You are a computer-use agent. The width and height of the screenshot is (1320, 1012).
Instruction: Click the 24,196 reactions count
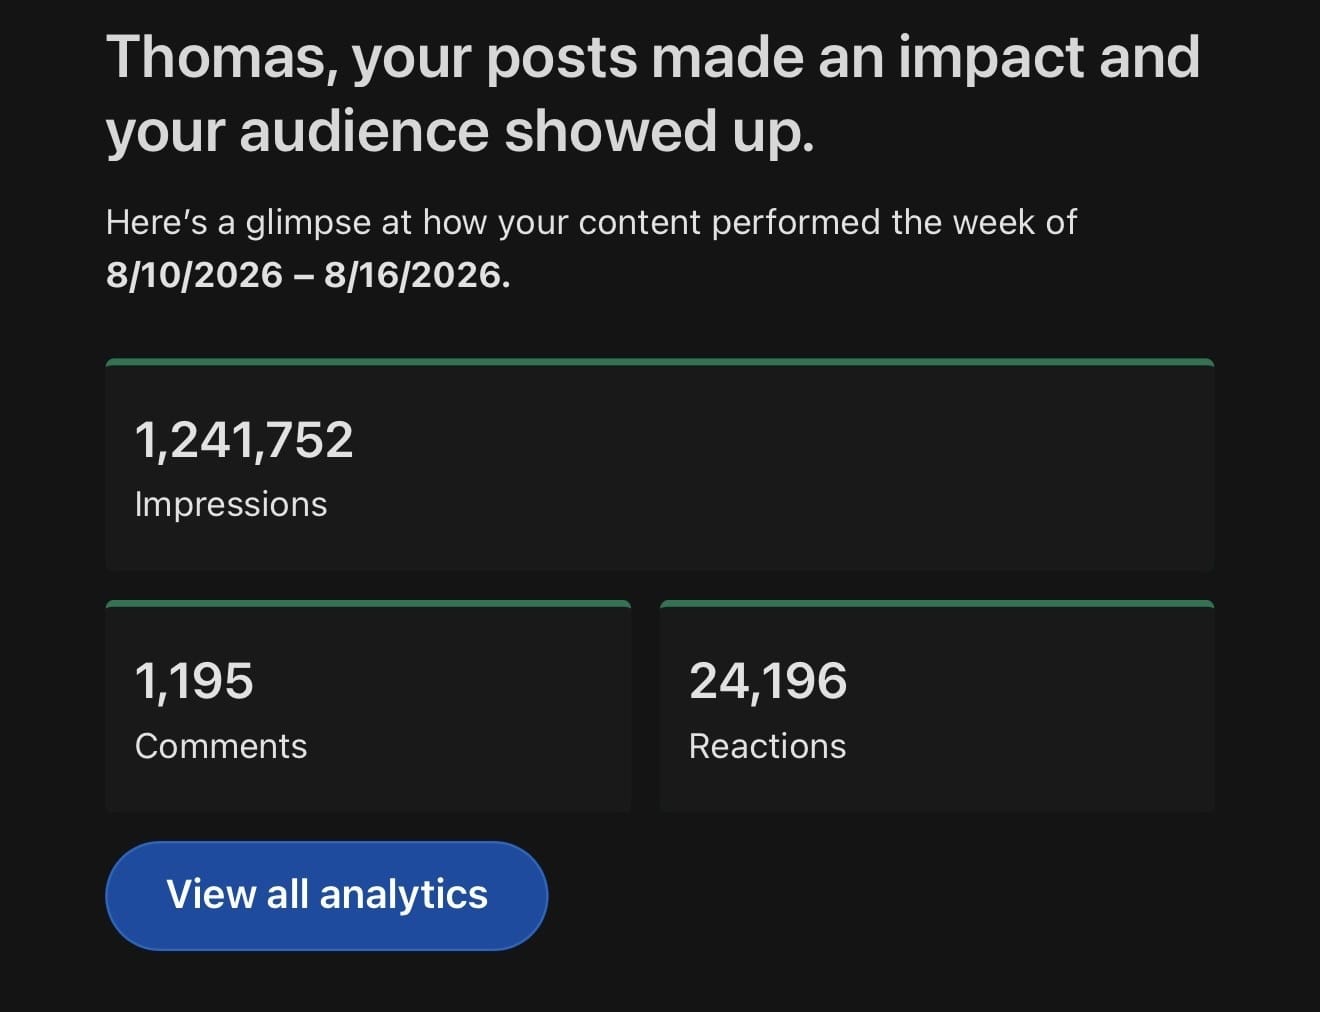768,681
